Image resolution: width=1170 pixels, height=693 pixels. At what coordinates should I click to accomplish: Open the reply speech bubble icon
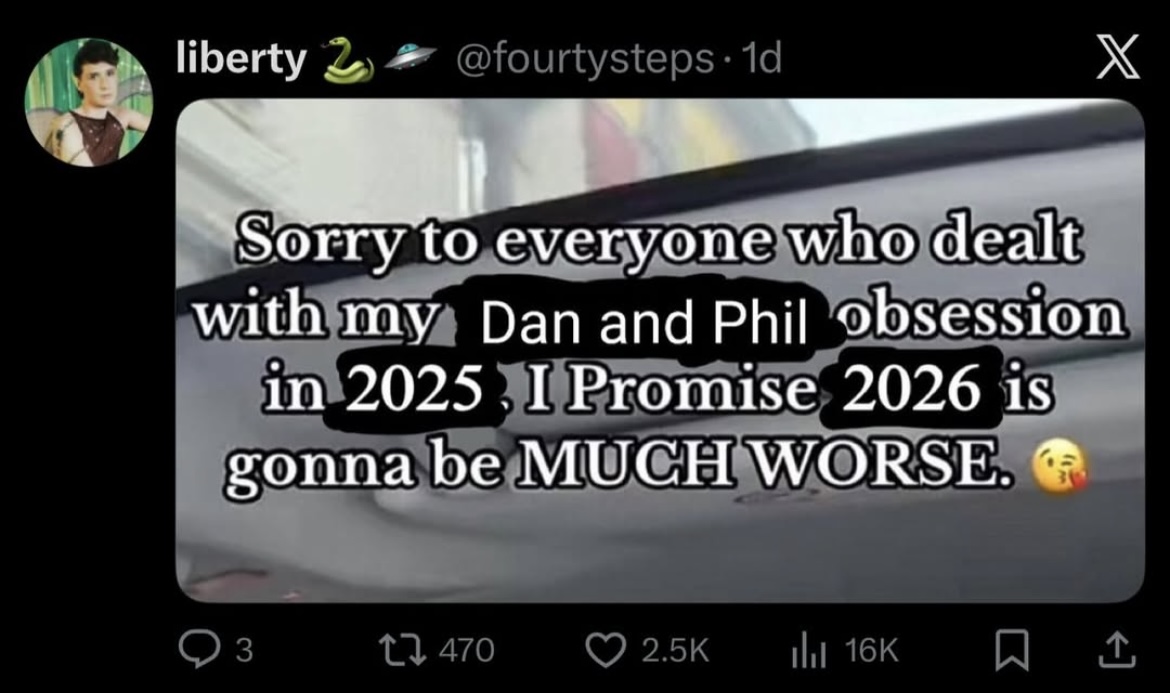click(x=198, y=649)
